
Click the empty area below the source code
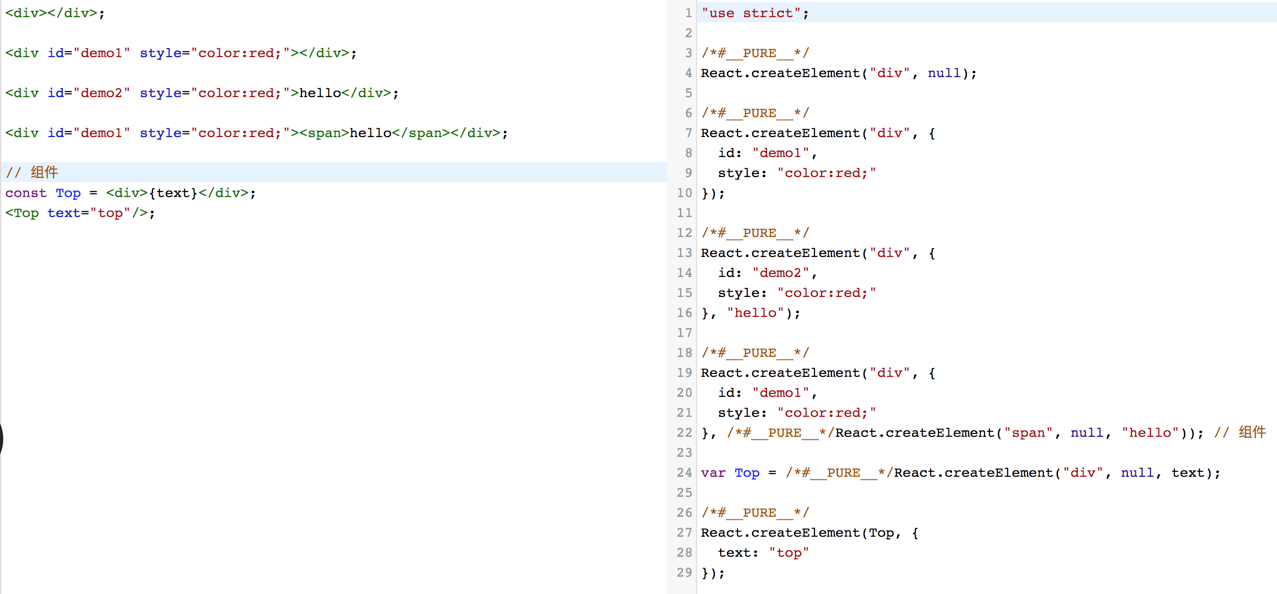(x=330, y=400)
